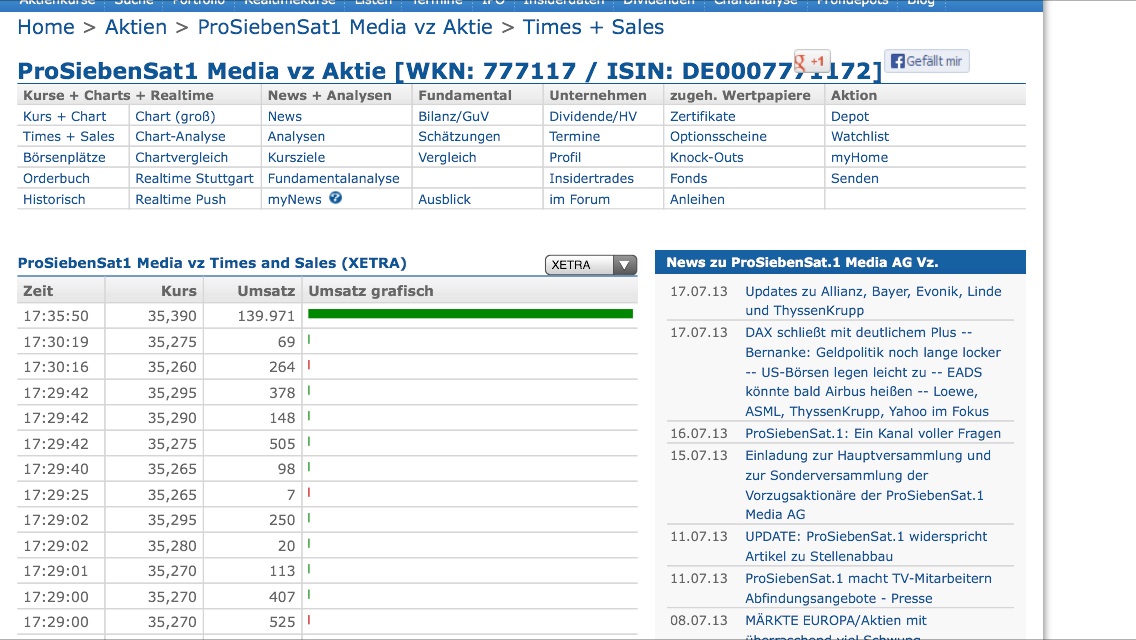Open myHome link
This screenshot has height=640, width=1136.
859,157
